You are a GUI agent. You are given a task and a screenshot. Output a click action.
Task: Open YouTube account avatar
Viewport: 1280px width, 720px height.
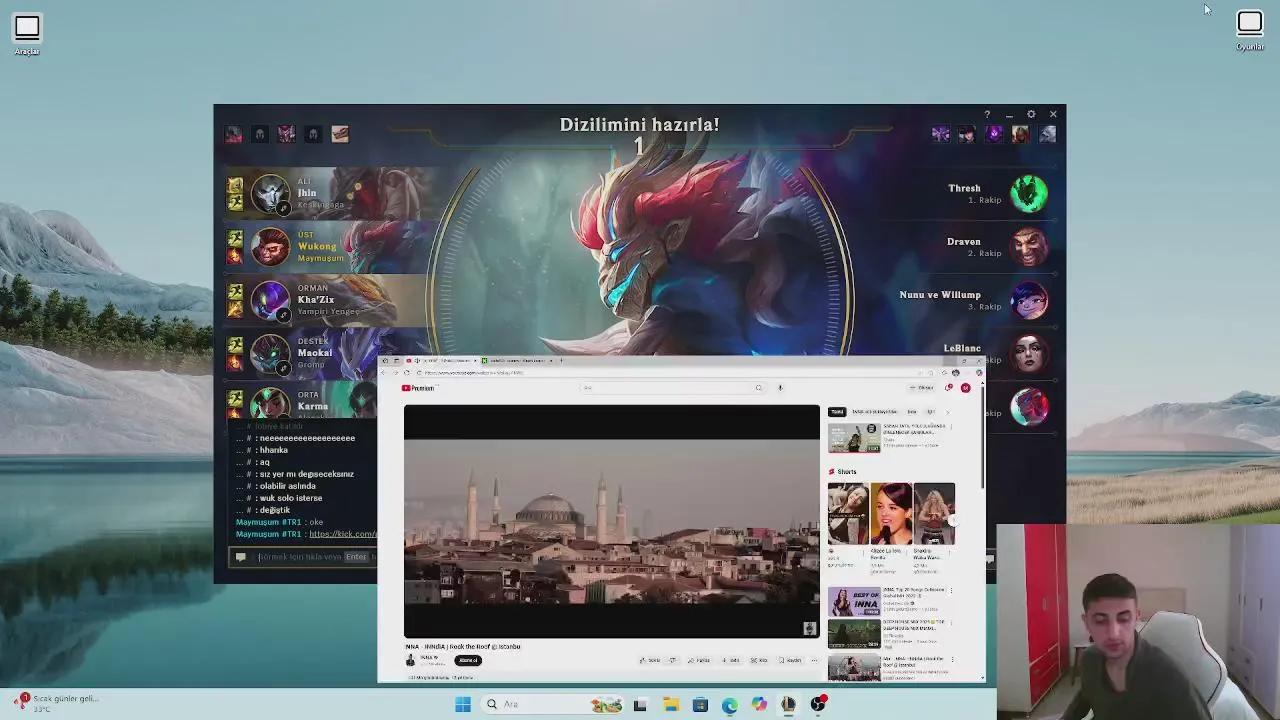click(x=965, y=388)
